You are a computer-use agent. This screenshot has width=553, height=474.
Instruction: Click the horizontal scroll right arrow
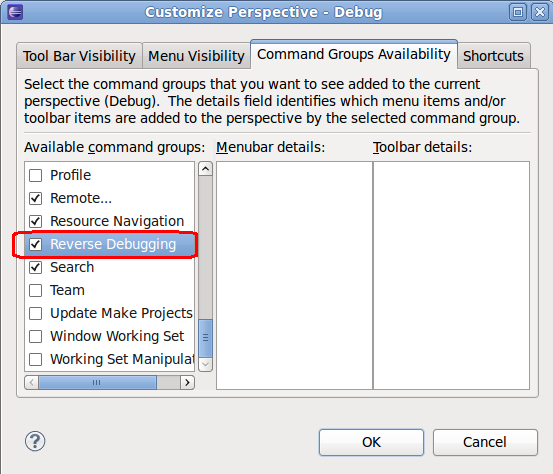click(188, 382)
